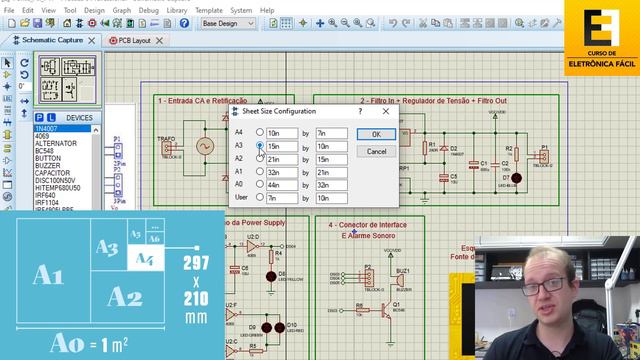Click the Rotate clockwise icon
This screenshot has width=640, height=360.
pyautogui.click(x=24, y=63)
